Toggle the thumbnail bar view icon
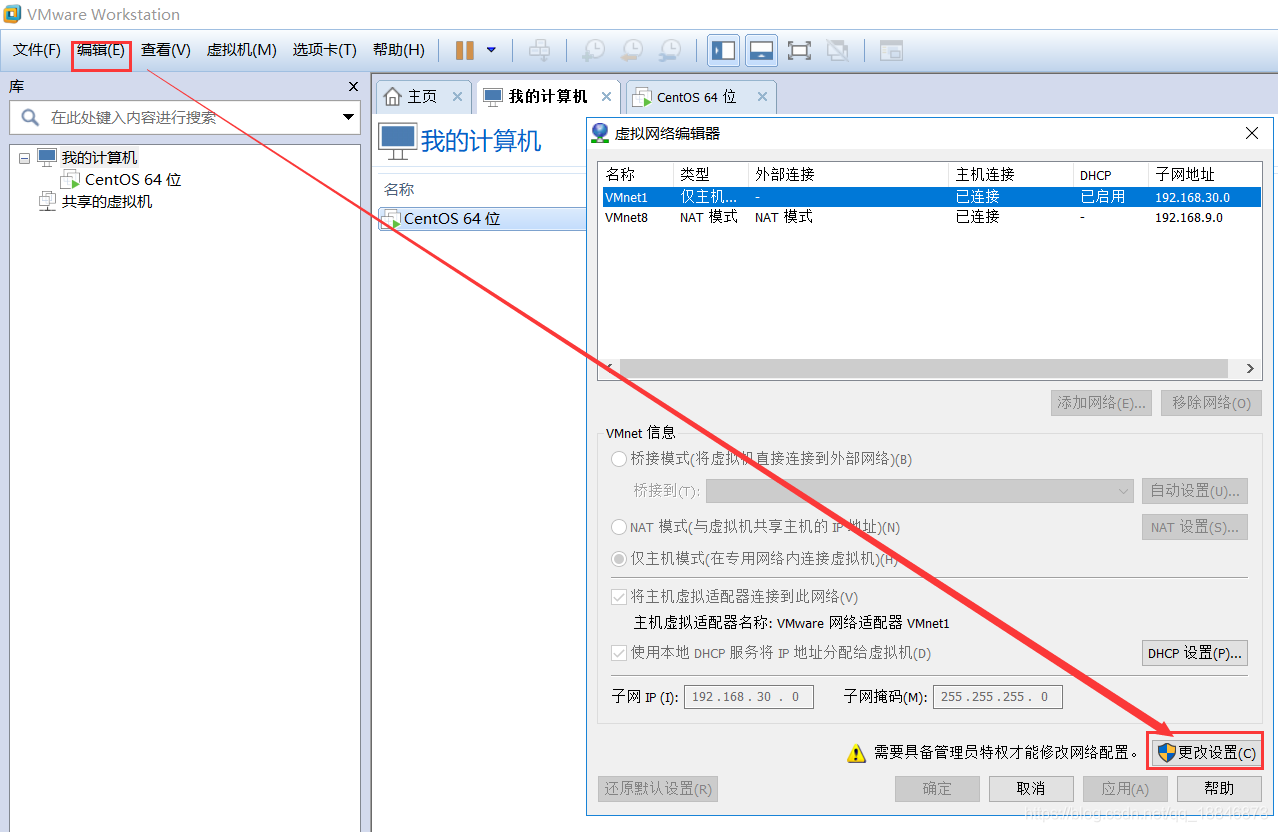 click(x=761, y=50)
